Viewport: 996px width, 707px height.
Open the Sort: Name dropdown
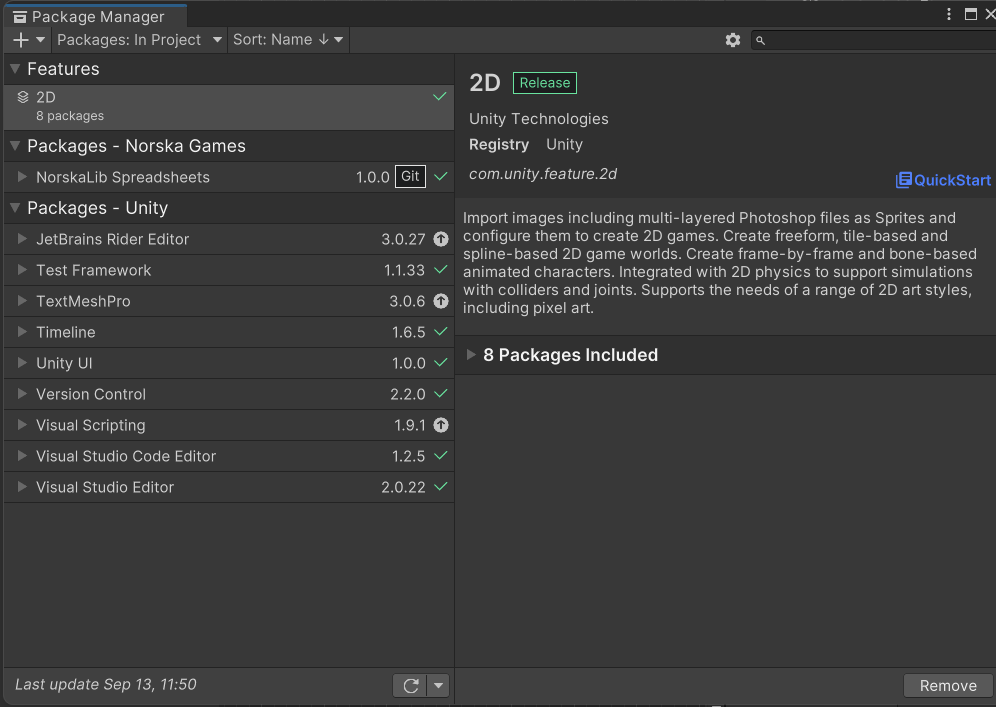[x=288, y=40]
